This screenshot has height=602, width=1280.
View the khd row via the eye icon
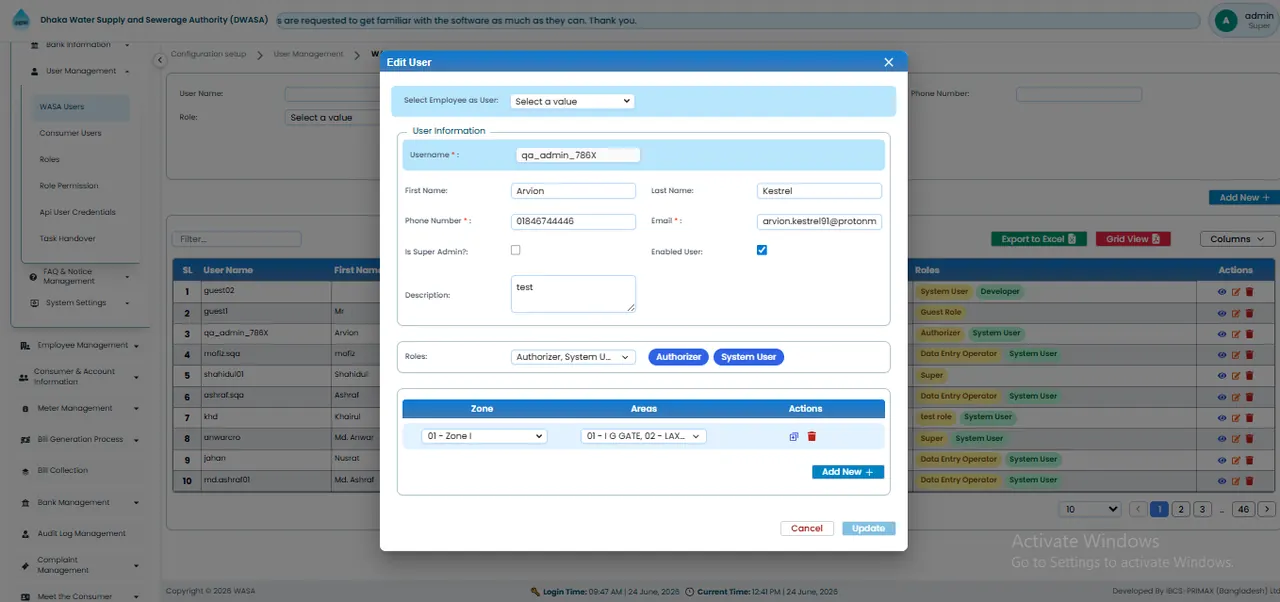point(1222,418)
